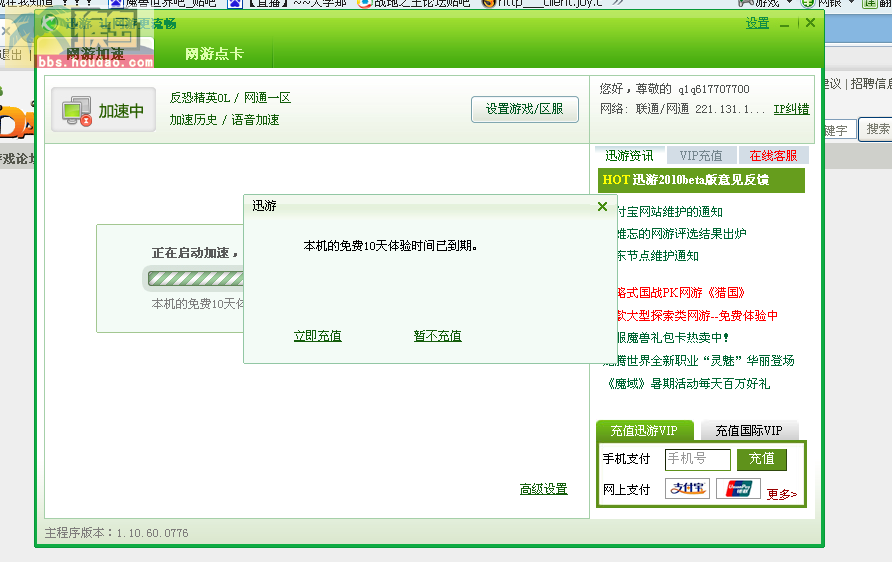Click 反恐精英OL / 网通一区 game link

(x=230, y=98)
